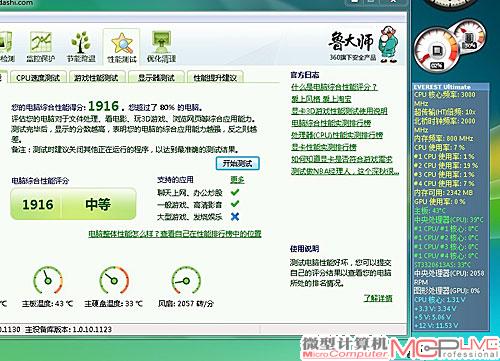Click the 了解详情 link

click(x=378, y=298)
